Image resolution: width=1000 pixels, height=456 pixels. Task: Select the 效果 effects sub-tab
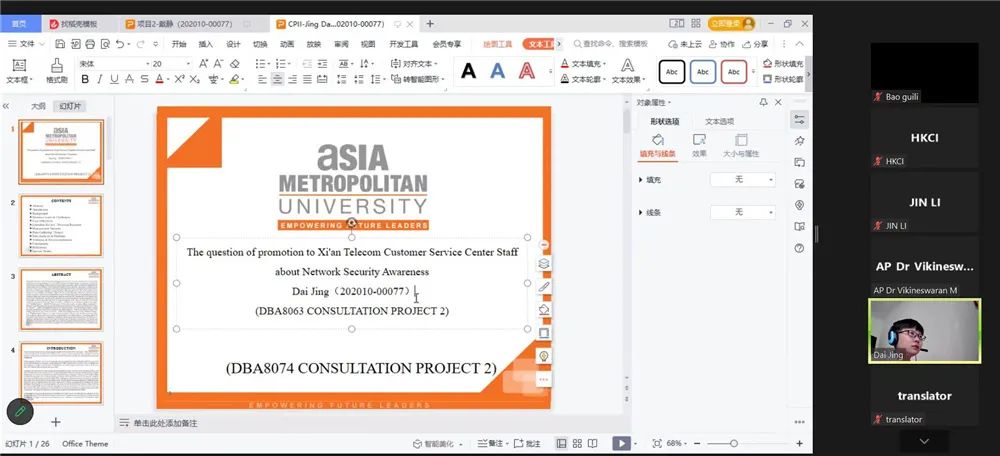[x=699, y=145]
